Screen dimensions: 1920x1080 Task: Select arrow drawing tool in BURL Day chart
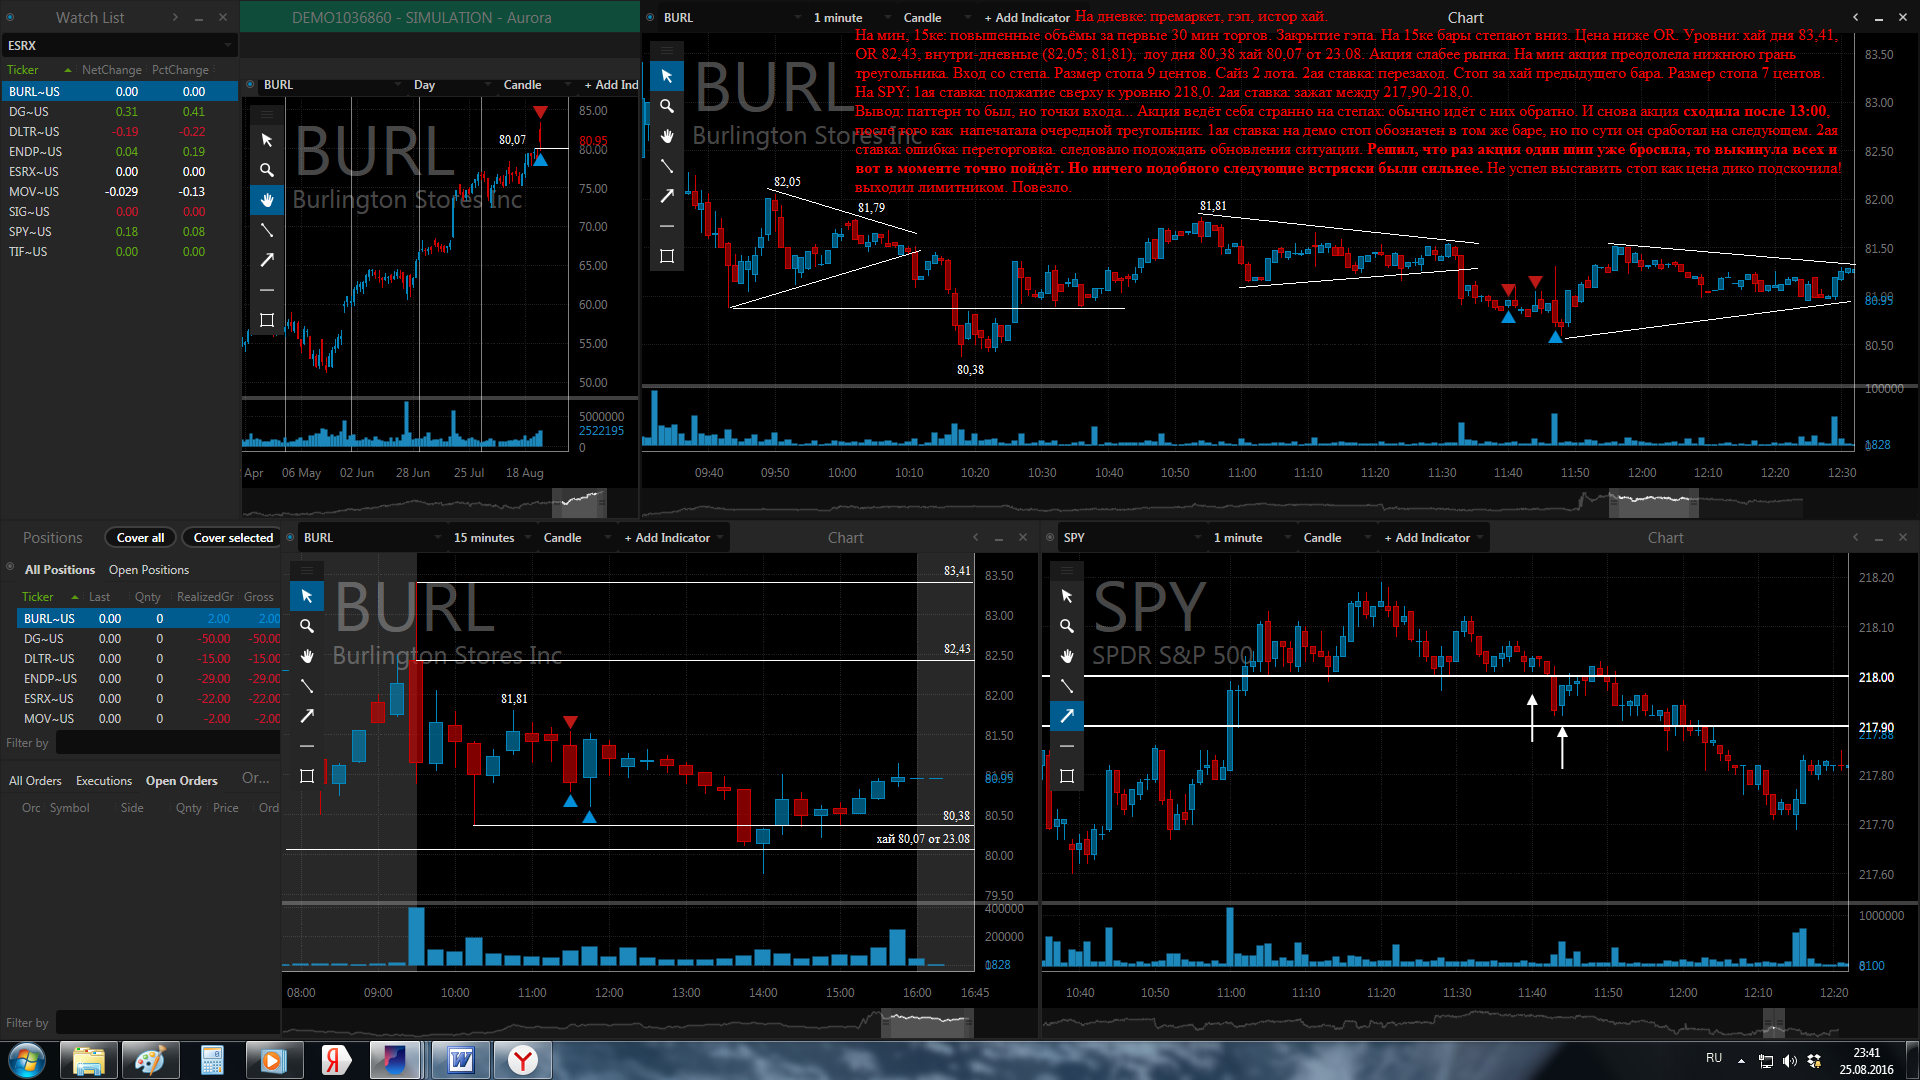coord(267,260)
